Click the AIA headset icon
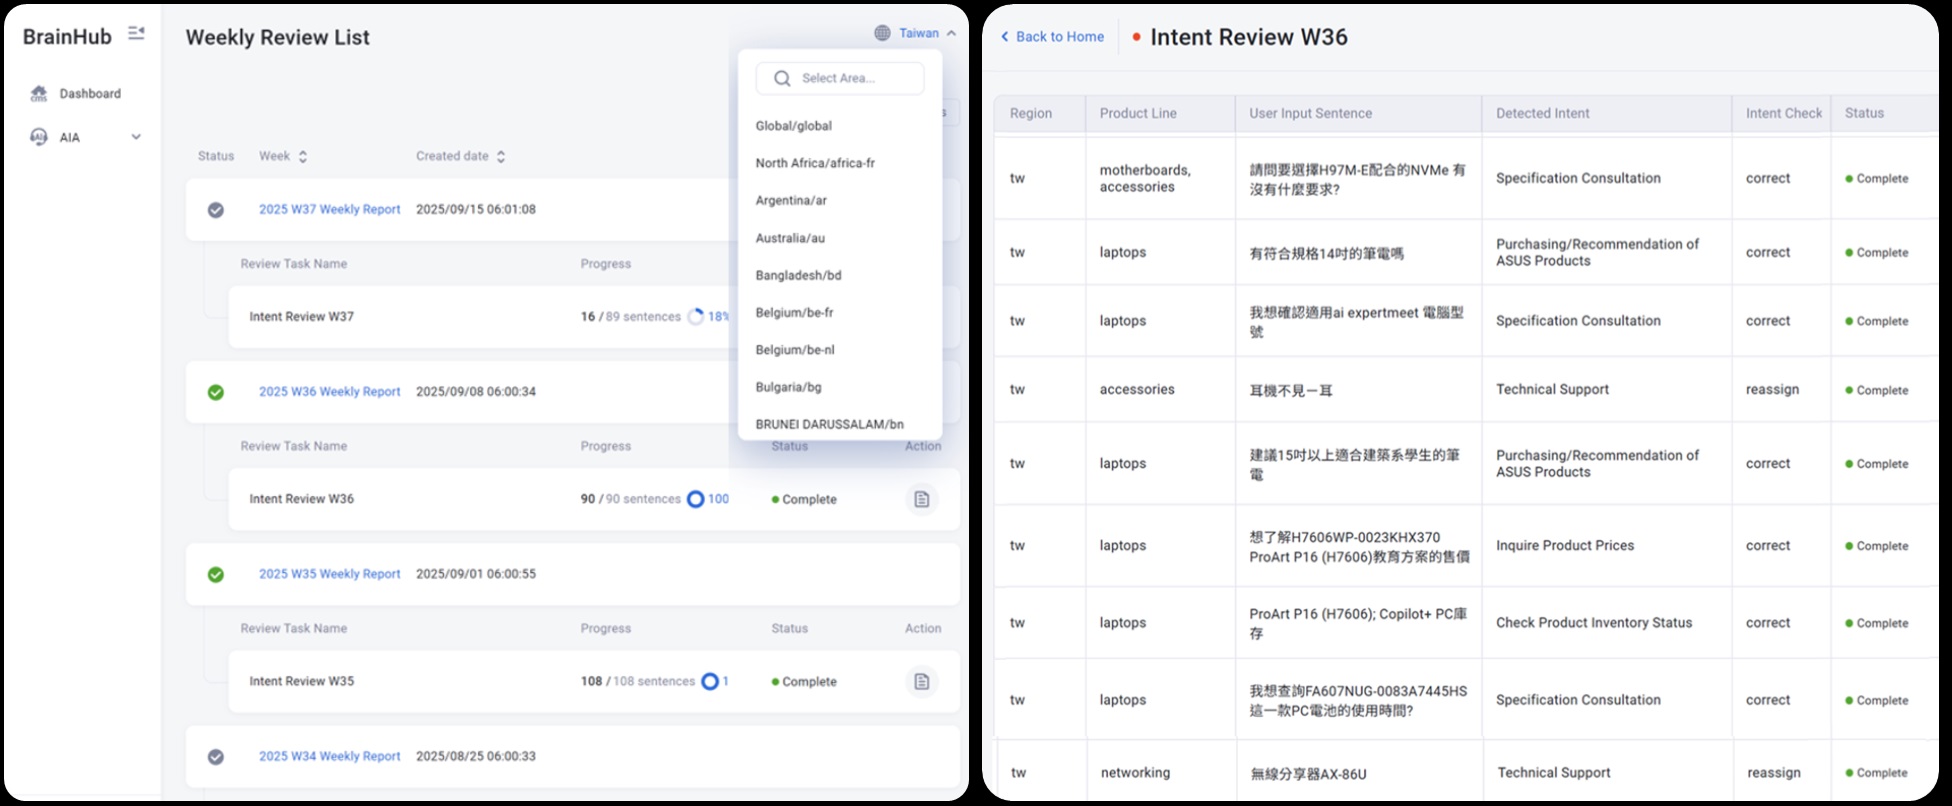1952x806 pixels. 39,137
